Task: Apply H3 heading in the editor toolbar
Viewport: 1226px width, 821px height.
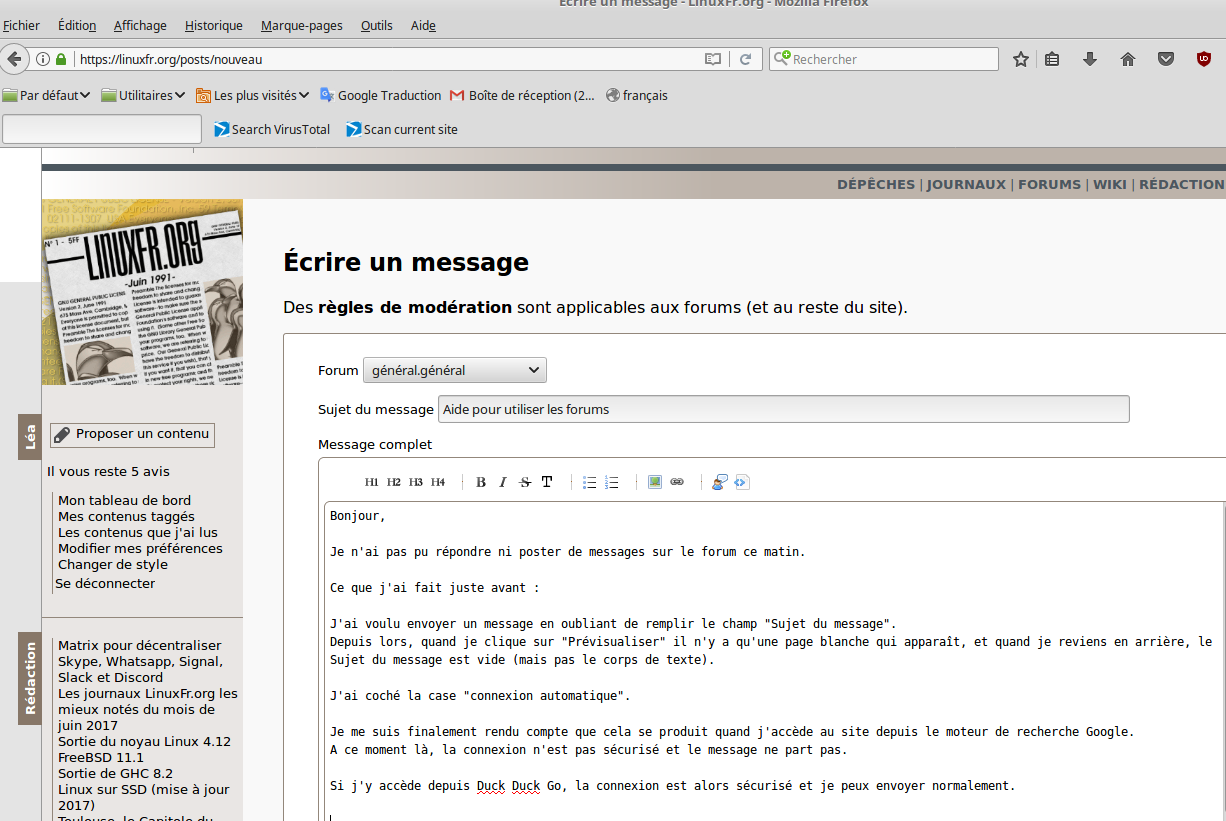Action: tap(416, 482)
